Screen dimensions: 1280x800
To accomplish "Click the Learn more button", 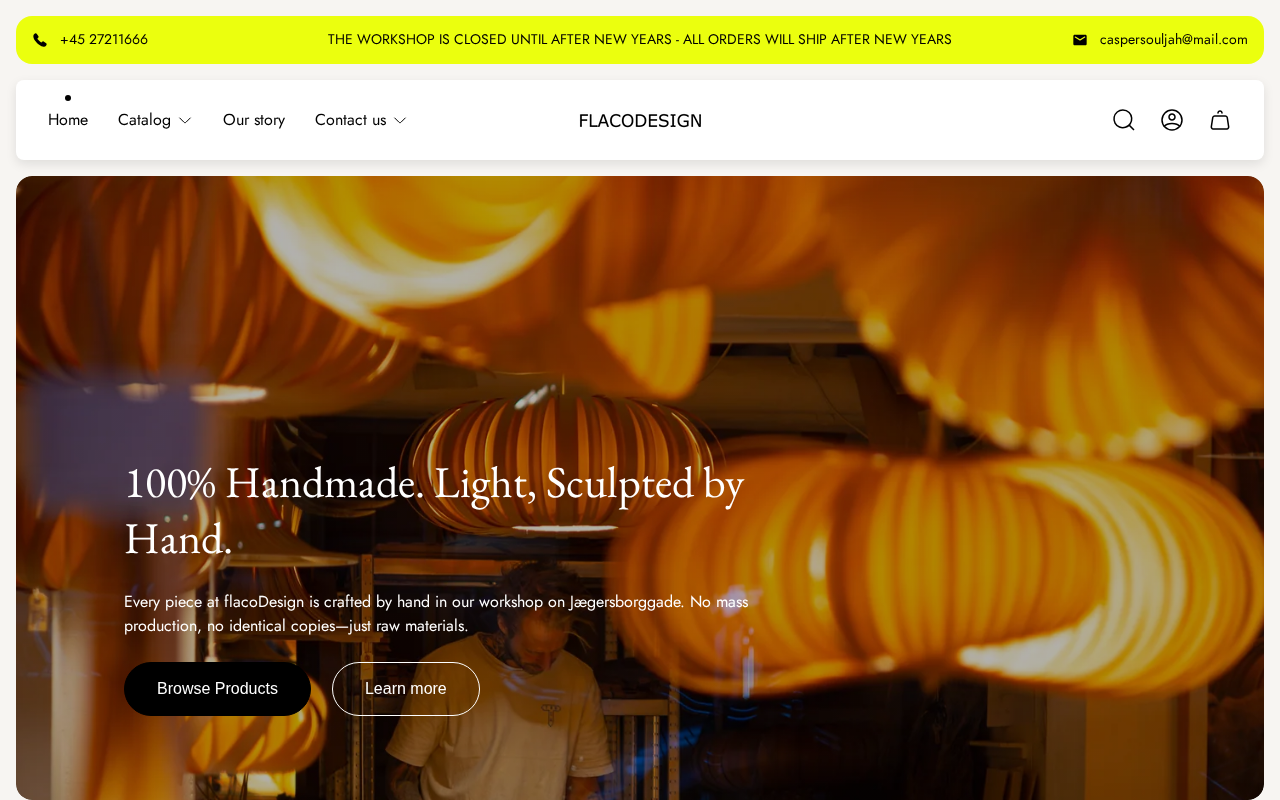I will click(x=406, y=689).
